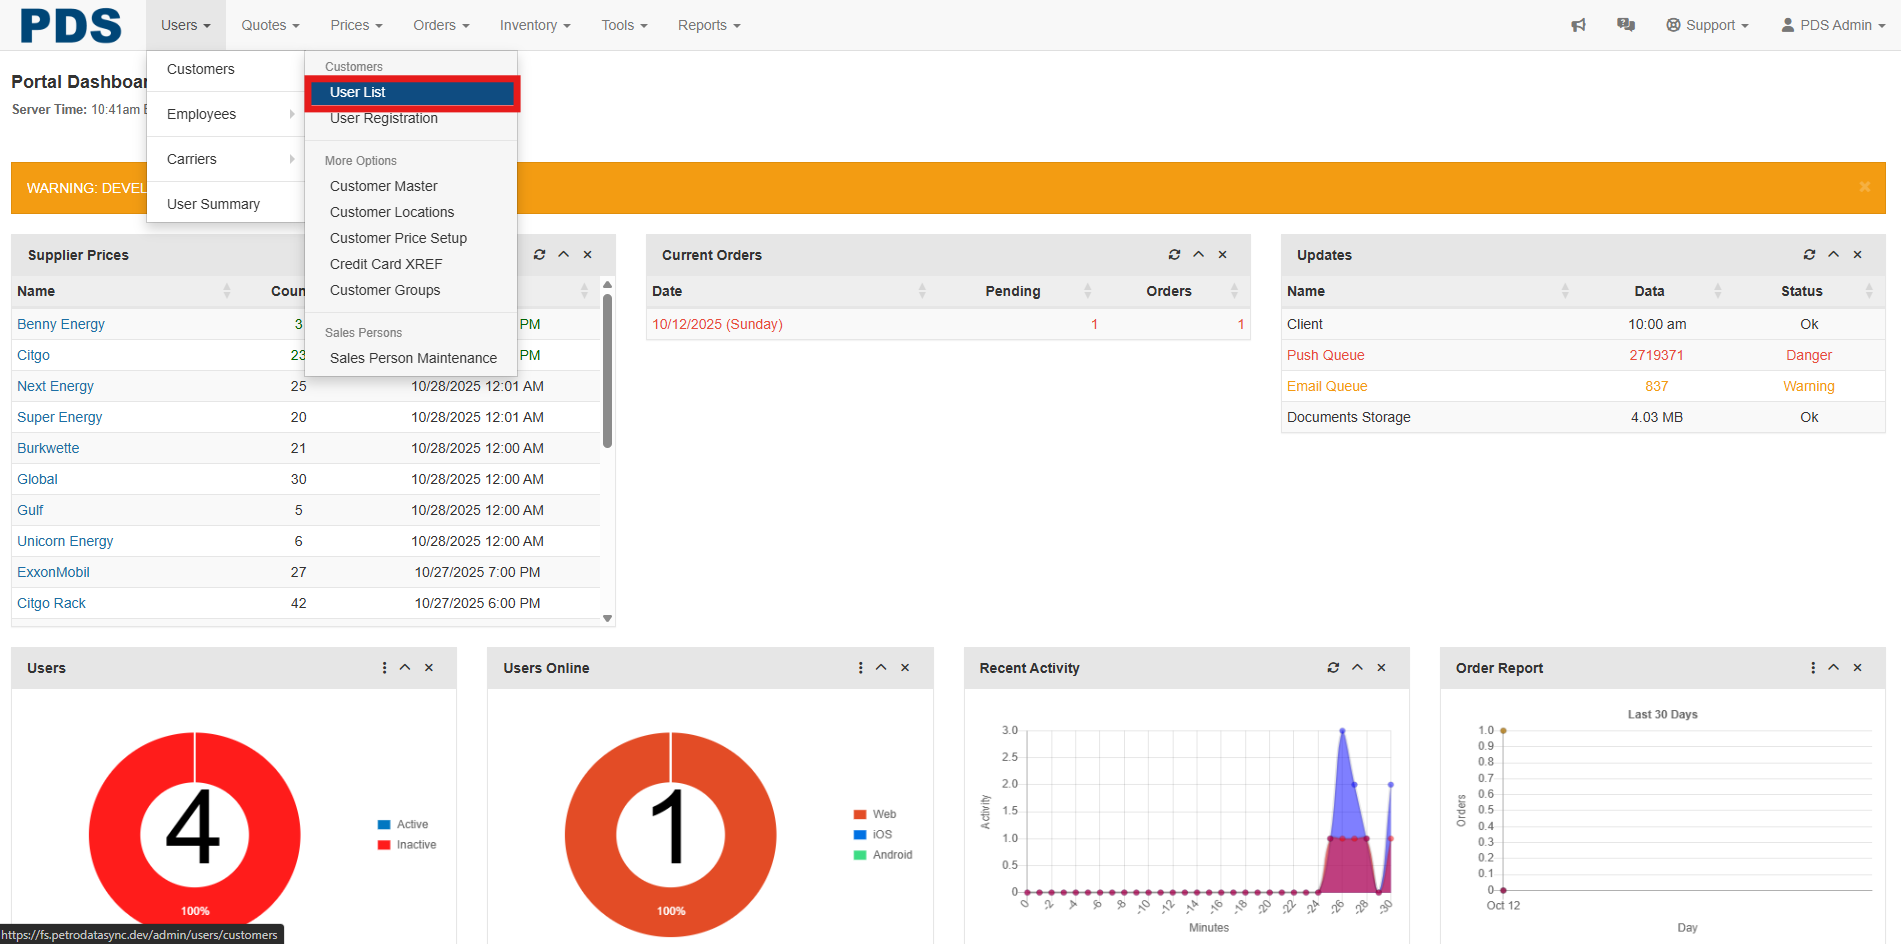
Task: Refresh the Recent Activity panel
Action: point(1333,668)
